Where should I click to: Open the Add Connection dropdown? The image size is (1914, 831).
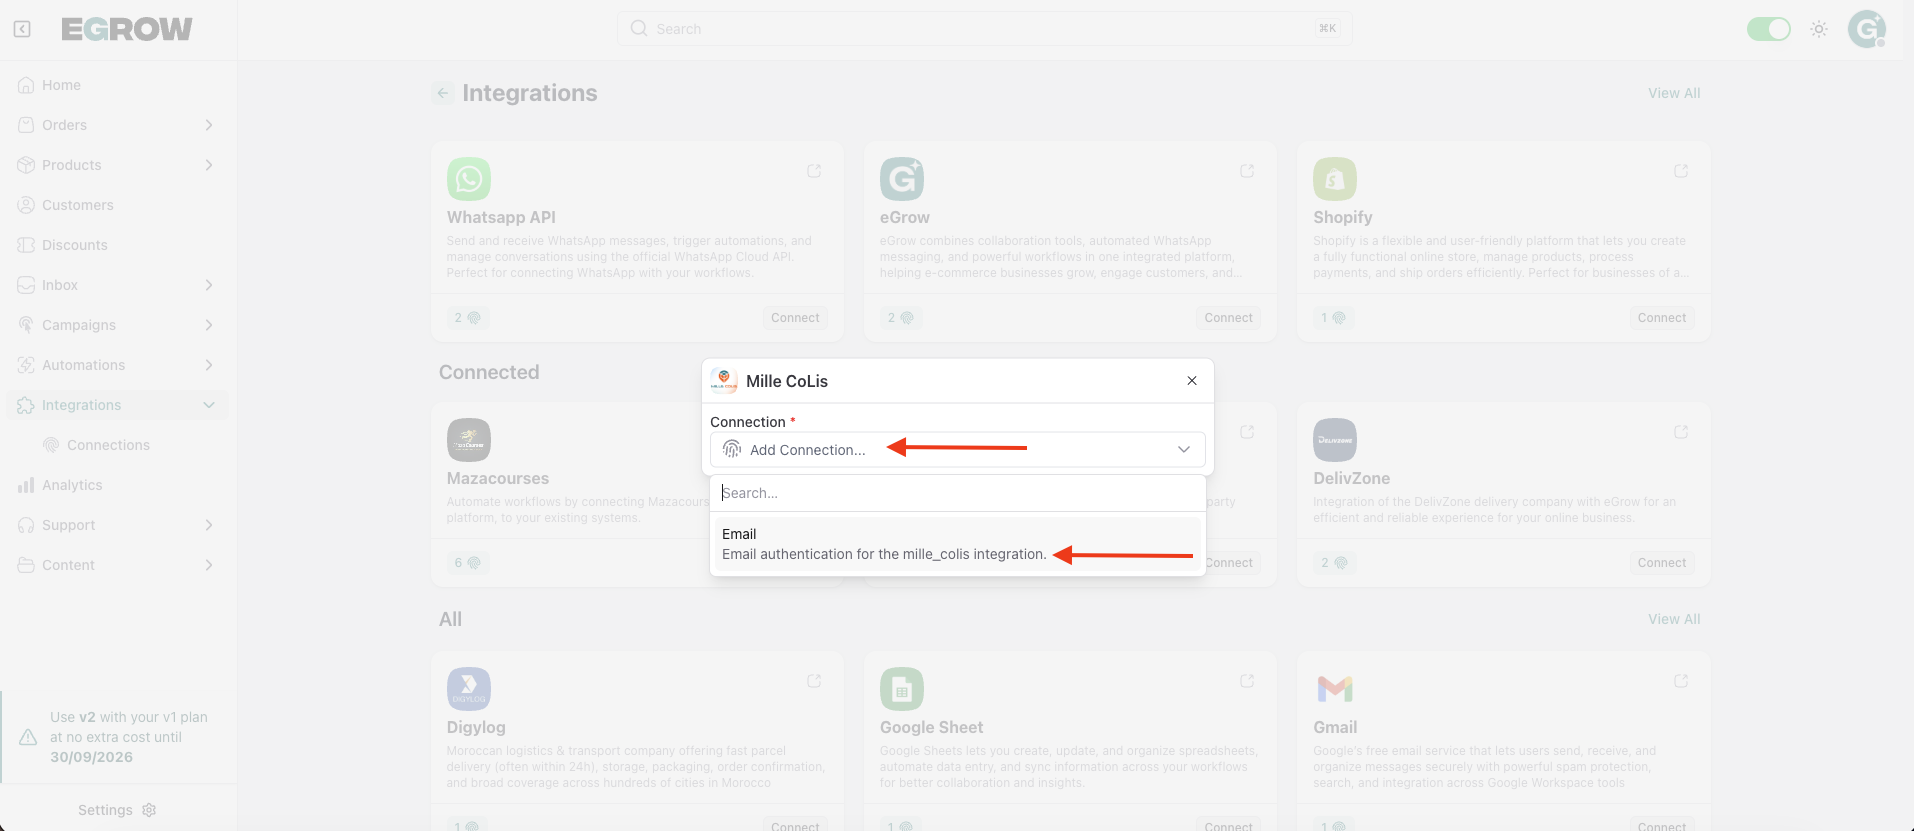pos(958,450)
